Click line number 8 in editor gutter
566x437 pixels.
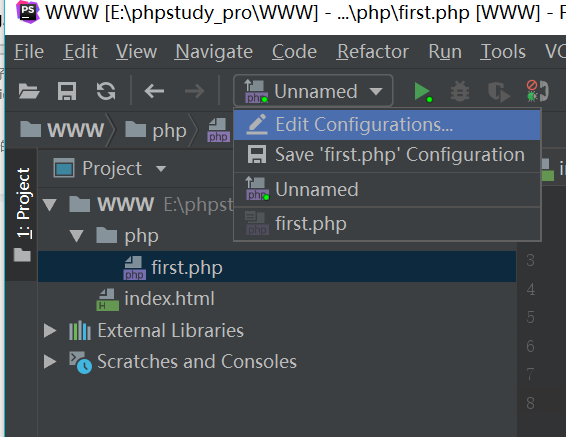[x=530, y=403]
